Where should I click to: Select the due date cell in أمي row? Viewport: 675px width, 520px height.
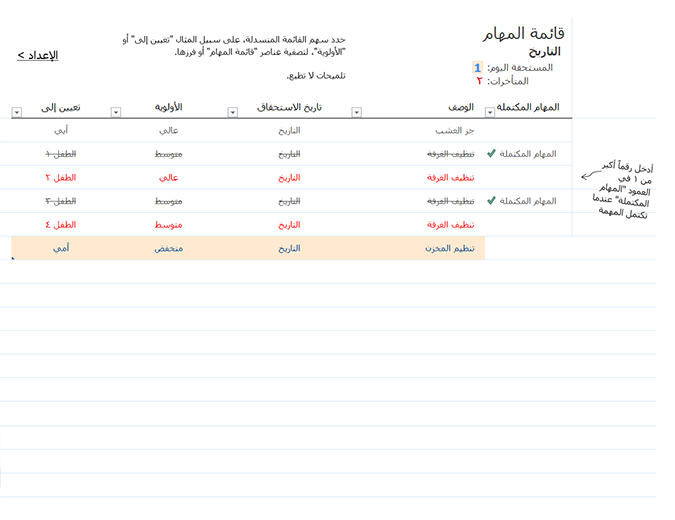[x=289, y=248]
